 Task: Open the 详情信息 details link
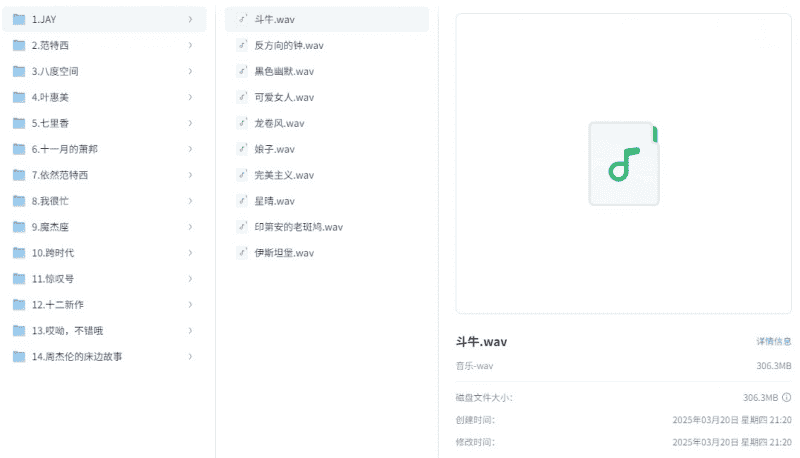click(x=773, y=342)
